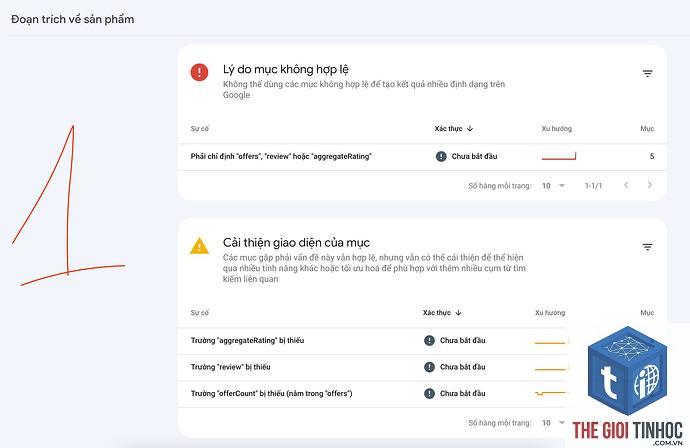Click item count 5 in invalid items table
The height and width of the screenshot is (448, 690).
click(x=652, y=156)
